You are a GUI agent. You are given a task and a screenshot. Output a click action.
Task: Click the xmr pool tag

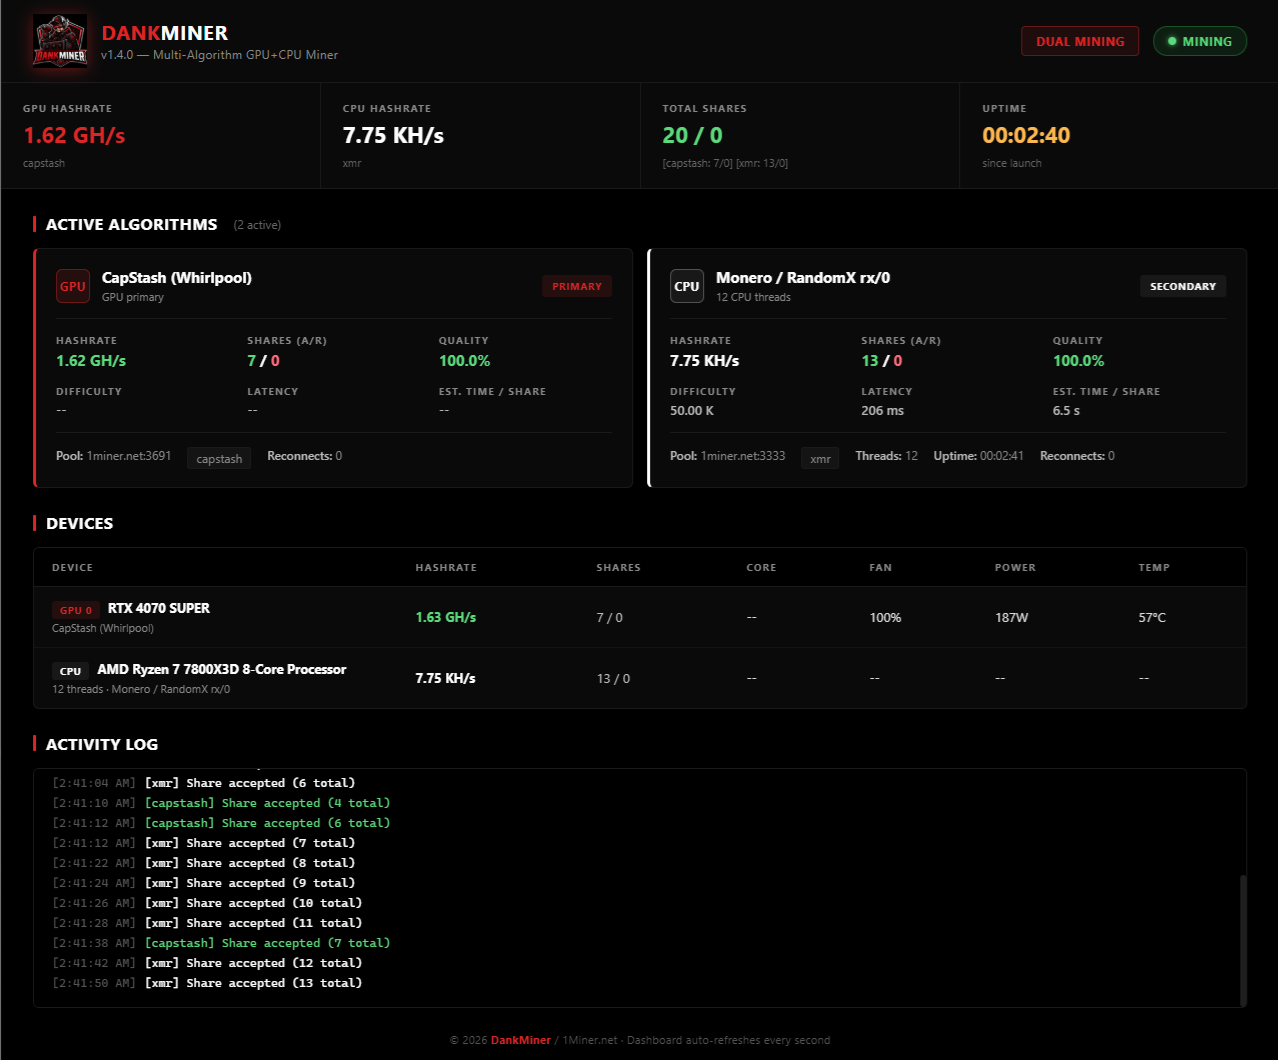(820, 458)
